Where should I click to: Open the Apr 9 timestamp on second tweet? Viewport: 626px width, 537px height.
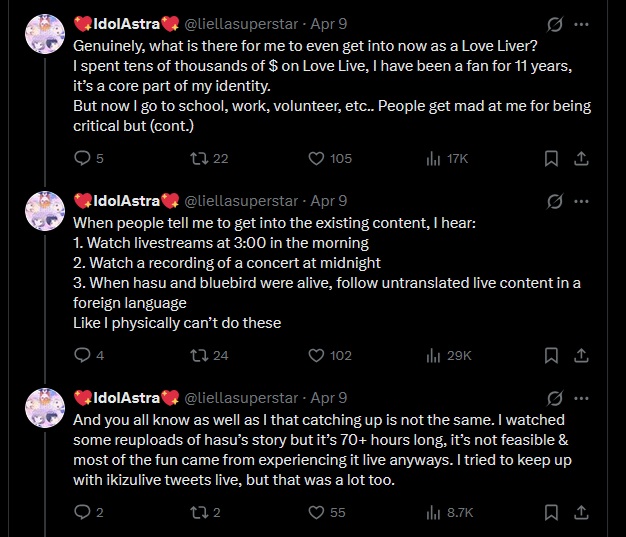(329, 201)
